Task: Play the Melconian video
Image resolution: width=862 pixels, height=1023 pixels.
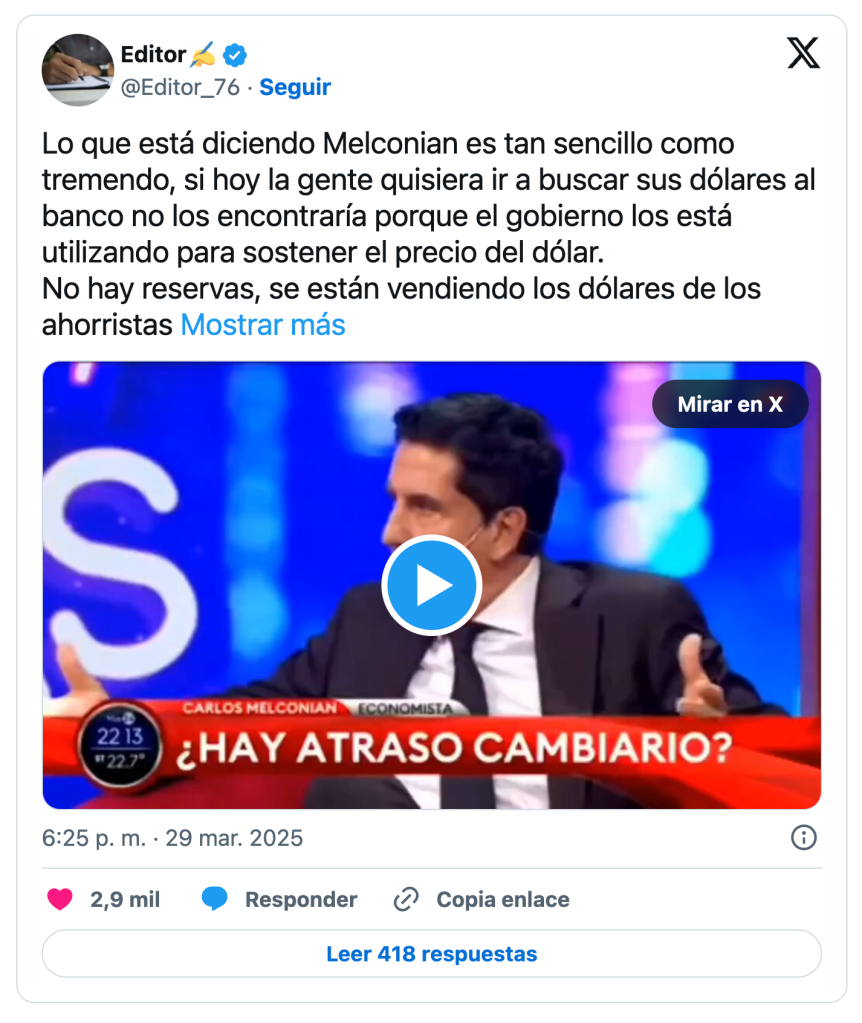Action: (431, 585)
